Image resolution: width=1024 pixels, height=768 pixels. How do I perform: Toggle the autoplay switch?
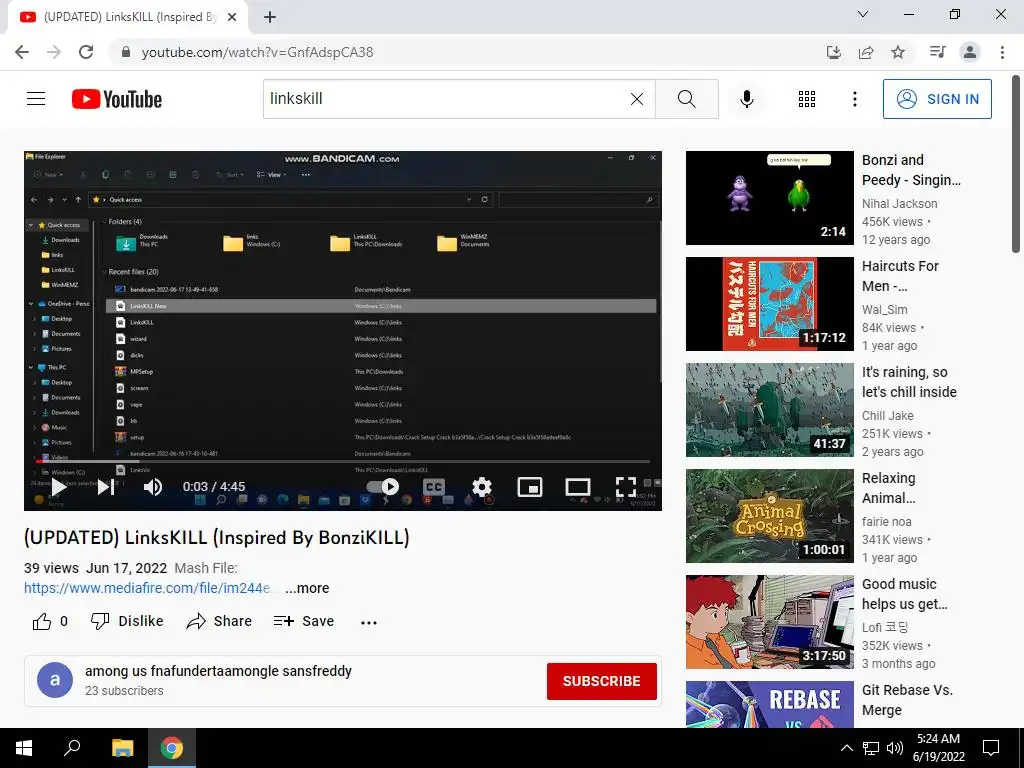point(383,487)
